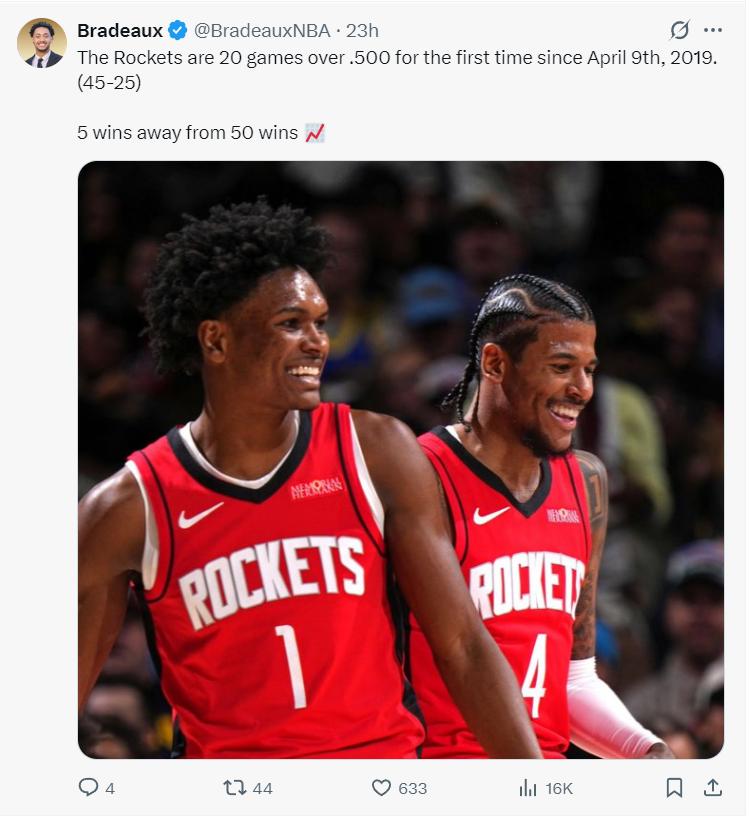Open Bradeaux's profile avatar picture
Screen dimensions: 749x816
pyautogui.click(x=42, y=43)
